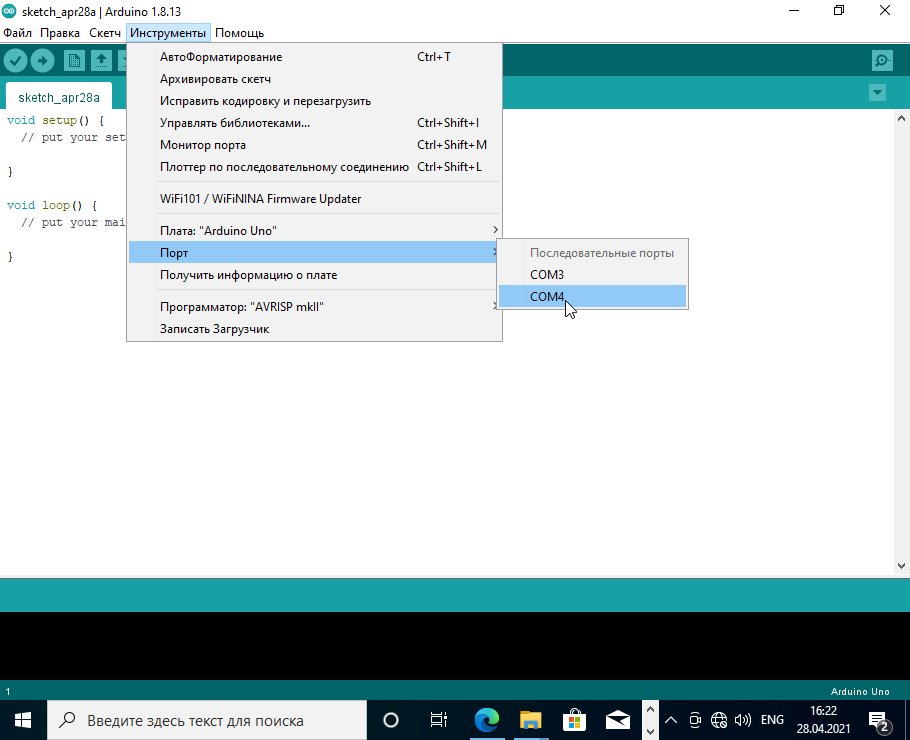Click the Upload arrow button
This screenshot has width=910, height=740.
point(42,60)
